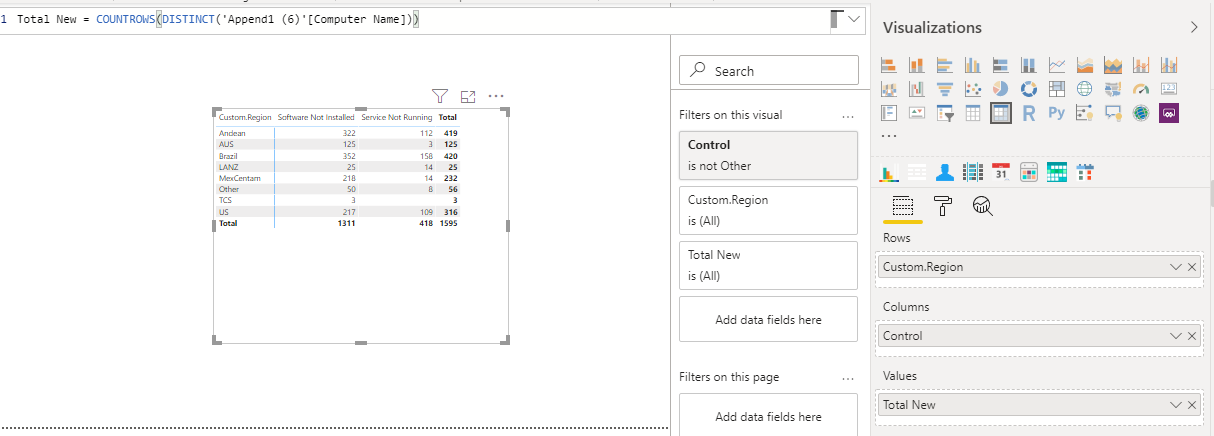Select the Clustered bar chart visual
1214x436 pixels.
[944, 65]
